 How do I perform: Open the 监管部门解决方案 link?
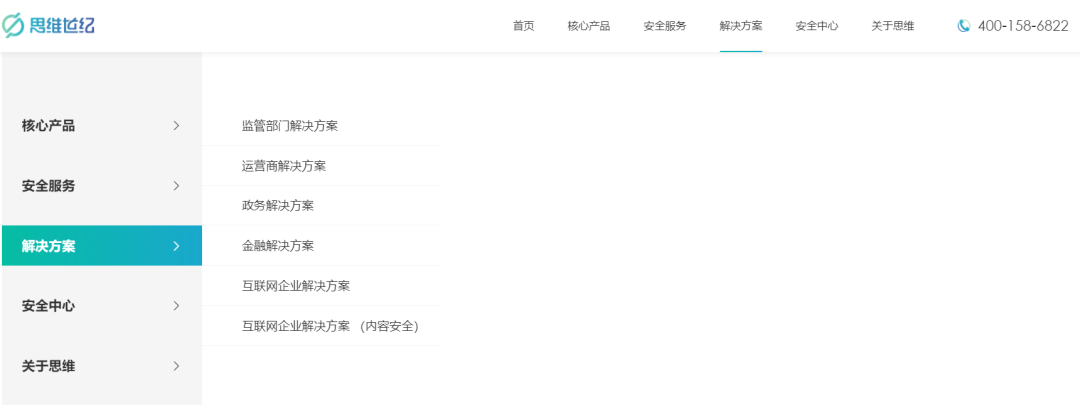coord(290,126)
